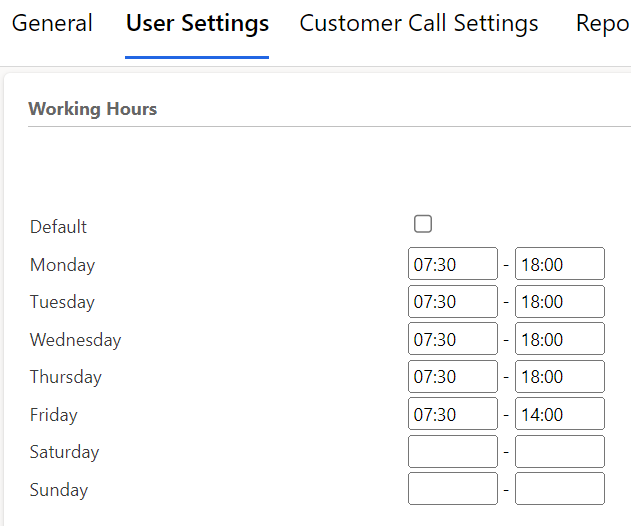Viewport: 631px width, 526px height.
Task: Open the partially visible Repo tab
Action: tap(602, 24)
